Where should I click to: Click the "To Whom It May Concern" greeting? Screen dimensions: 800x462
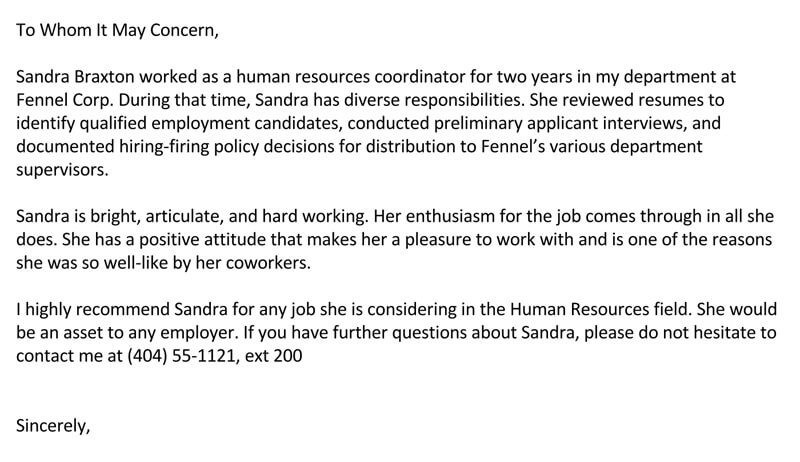point(116,29)
